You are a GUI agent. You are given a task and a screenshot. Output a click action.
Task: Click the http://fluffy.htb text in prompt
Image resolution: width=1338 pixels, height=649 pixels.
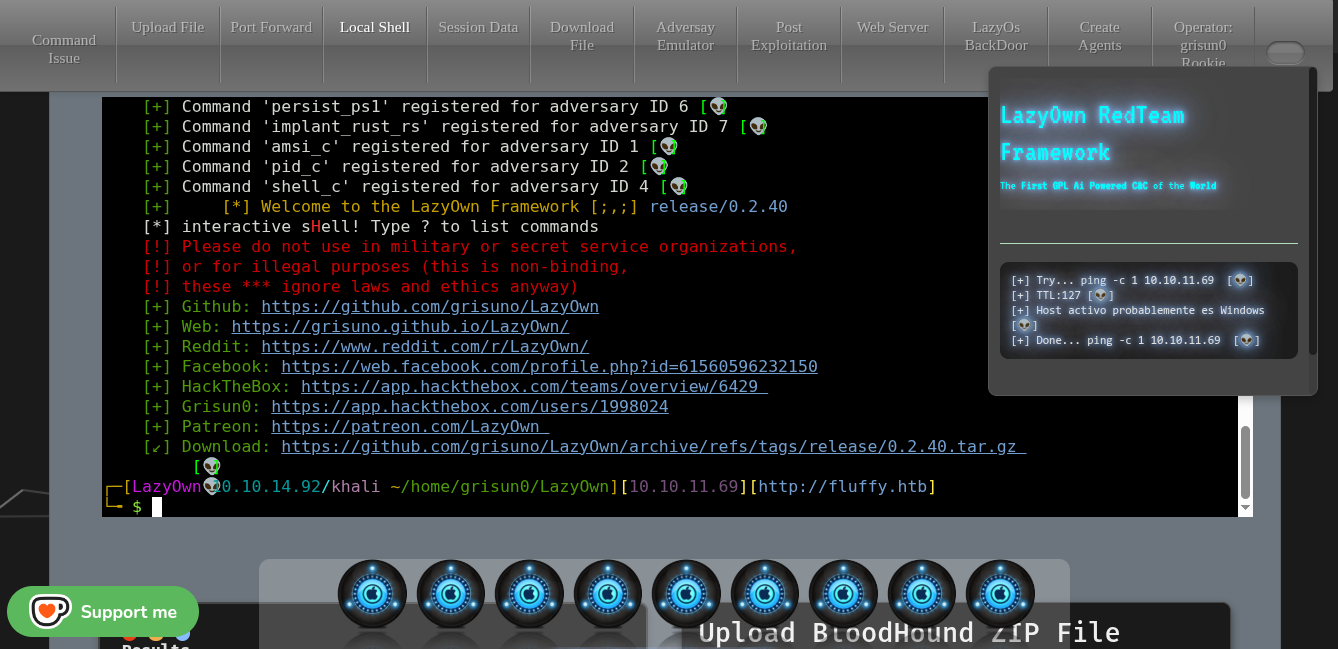(x=842, y=487)
